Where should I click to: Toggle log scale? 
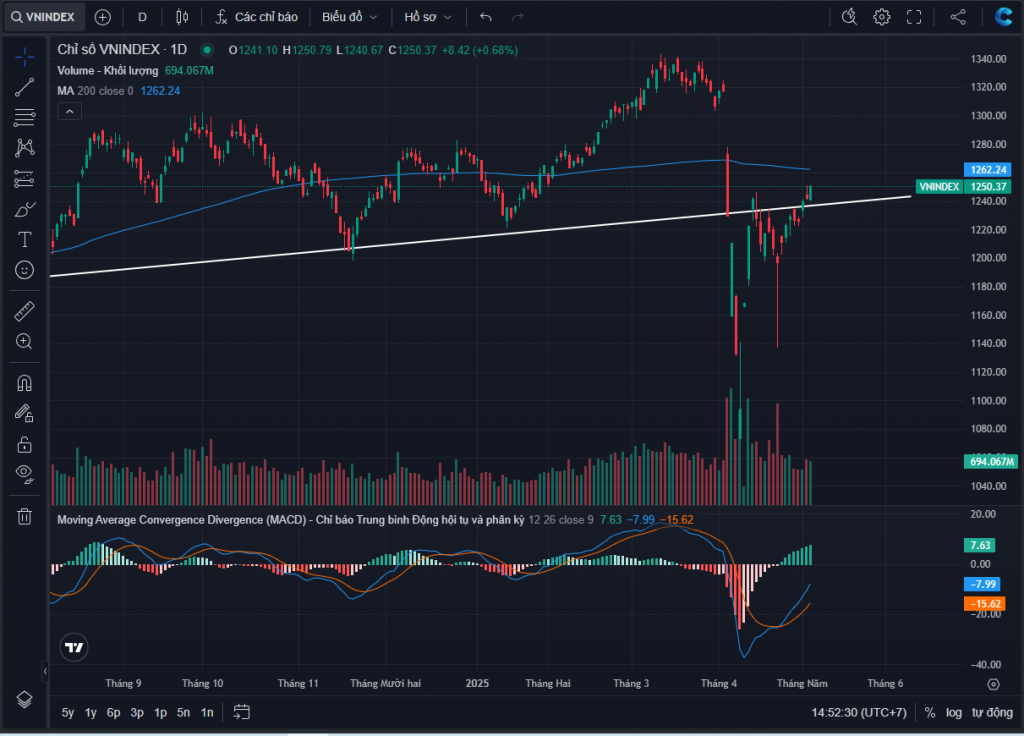(953, 712)
